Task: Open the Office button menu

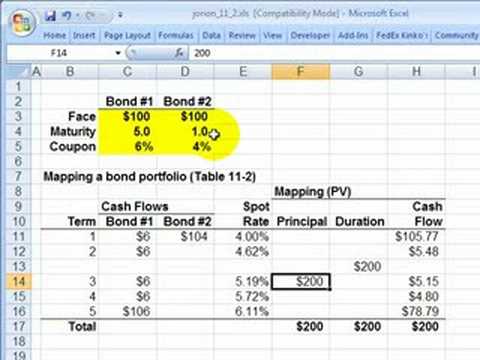Action: tap(22, 23)
